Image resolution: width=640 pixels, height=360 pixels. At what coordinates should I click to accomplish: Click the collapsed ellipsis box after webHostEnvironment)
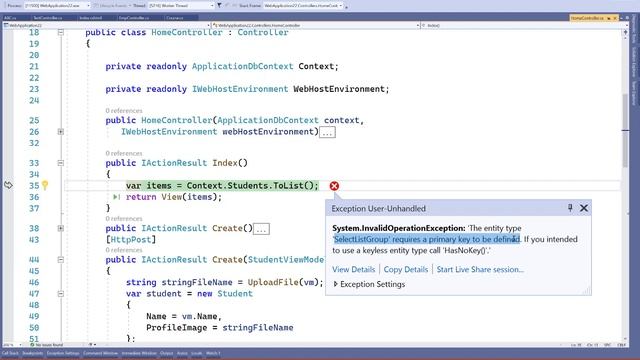[x=327, y=132]
